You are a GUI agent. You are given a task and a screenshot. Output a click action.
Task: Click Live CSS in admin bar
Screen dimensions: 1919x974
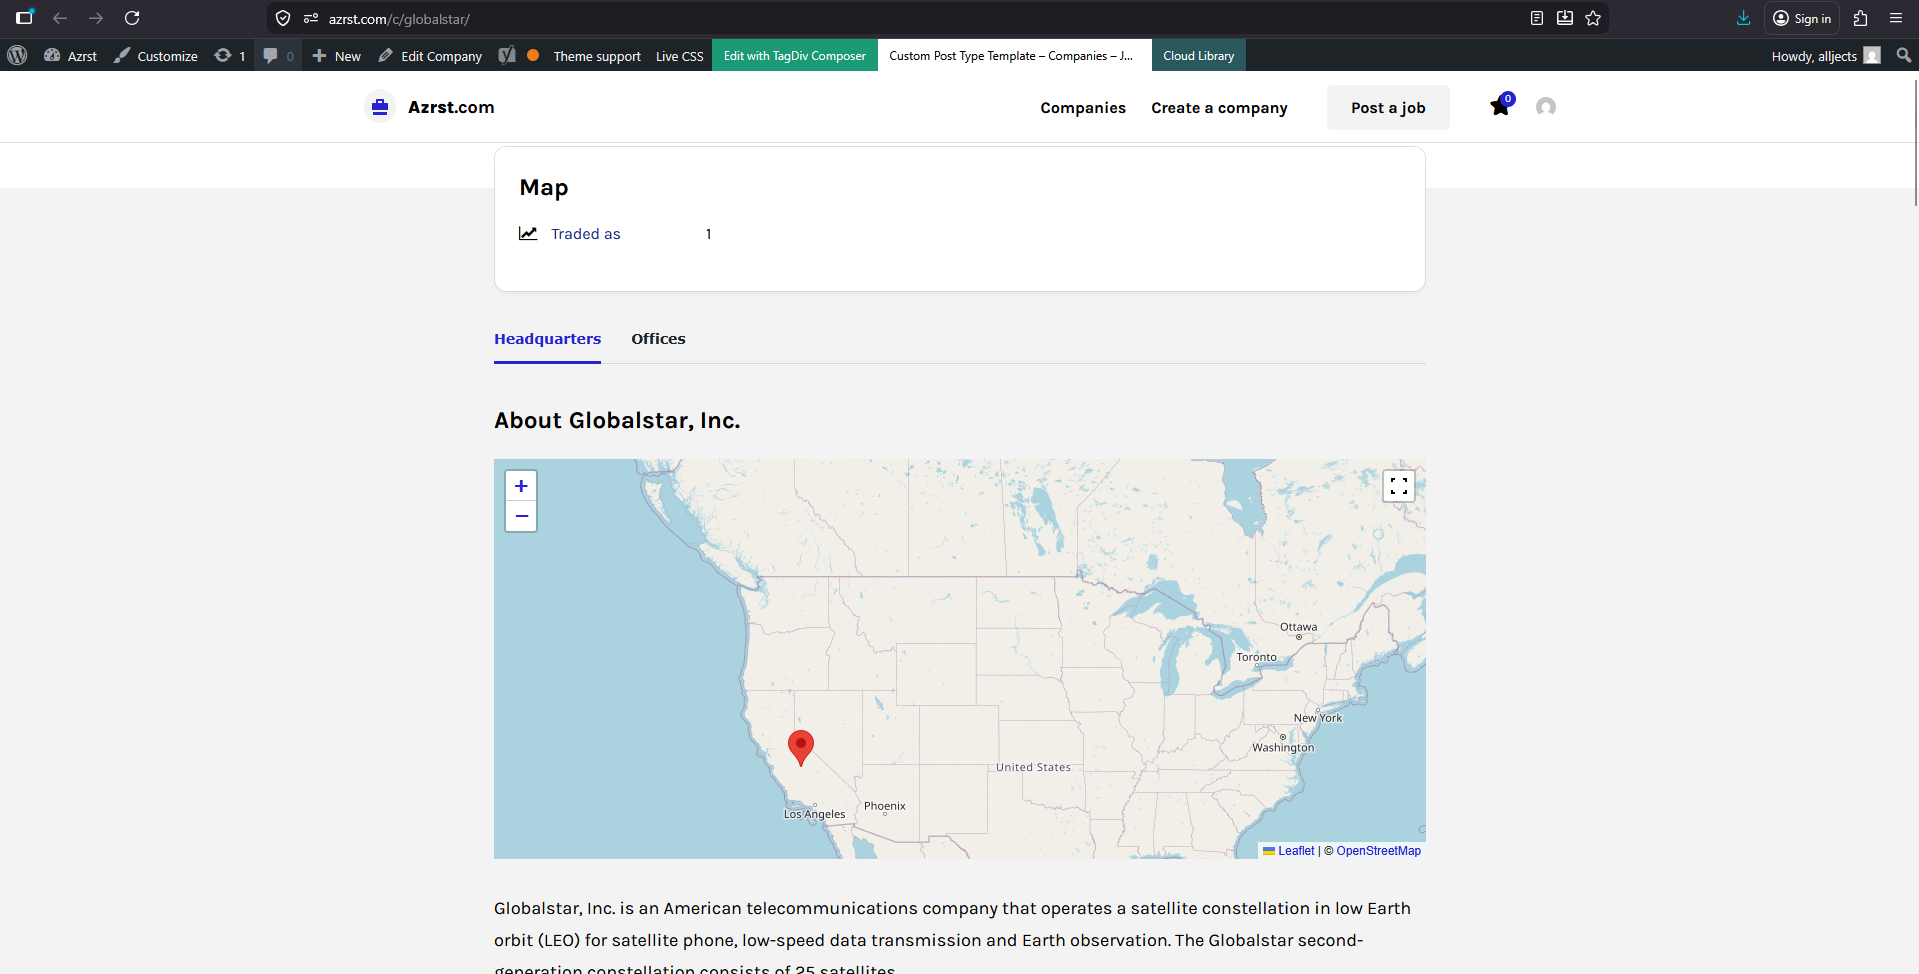[680, 56]
